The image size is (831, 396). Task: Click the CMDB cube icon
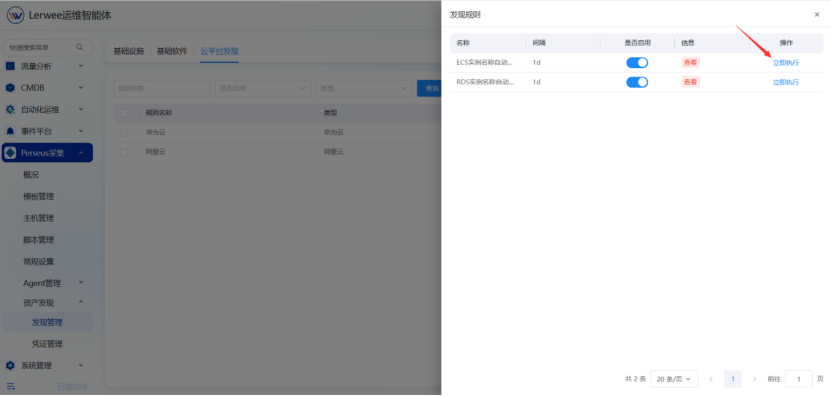pos(10,88)
